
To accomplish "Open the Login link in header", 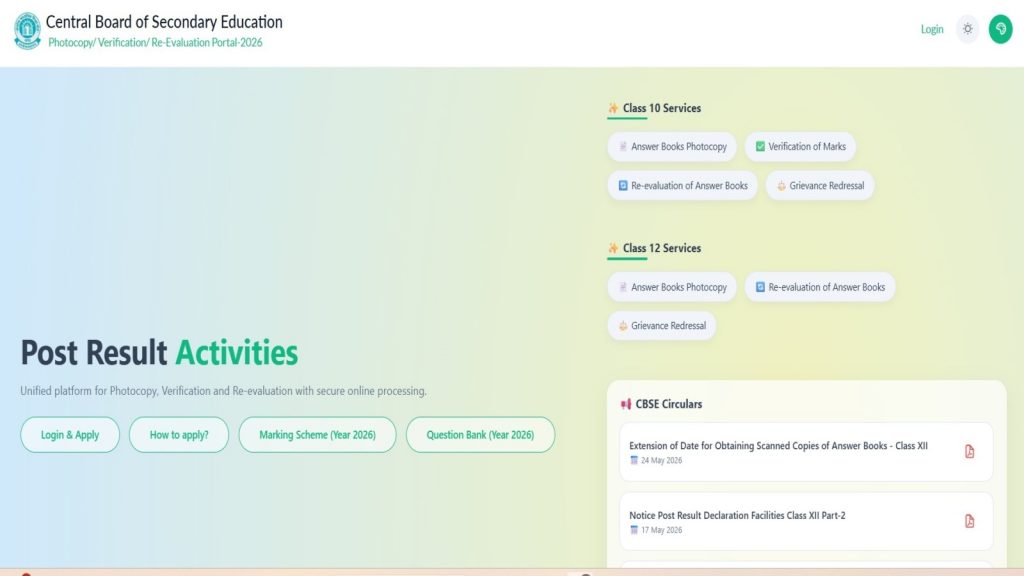I will 932,29.
